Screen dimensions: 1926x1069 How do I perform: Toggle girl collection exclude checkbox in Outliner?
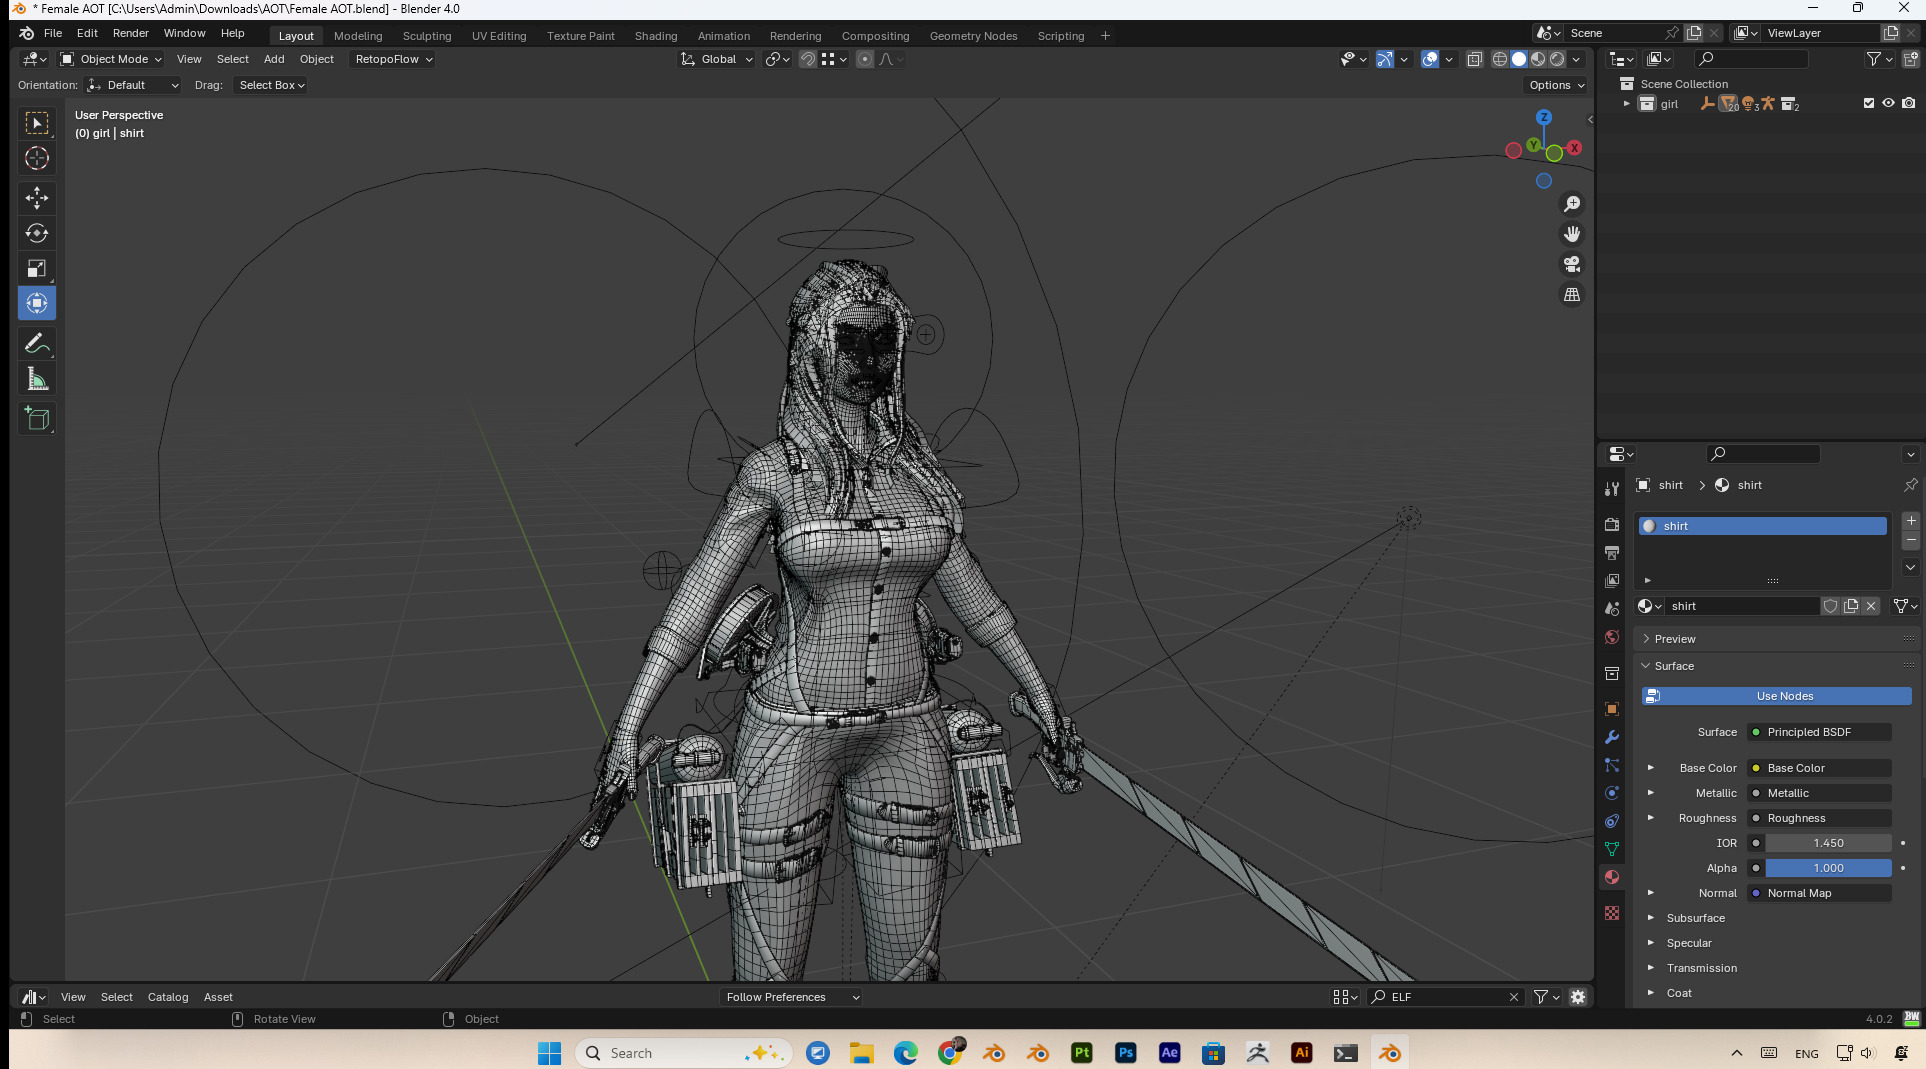coord(1868,103)
